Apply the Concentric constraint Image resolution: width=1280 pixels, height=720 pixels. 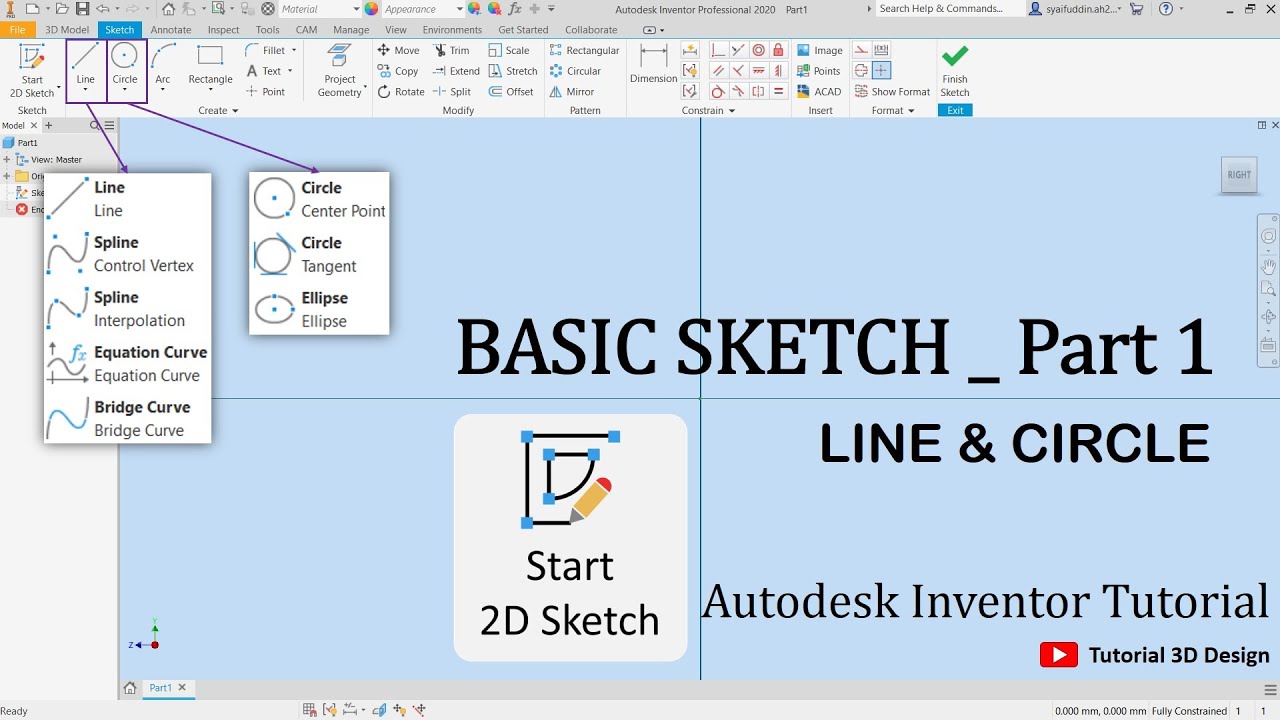coord(758,50)
